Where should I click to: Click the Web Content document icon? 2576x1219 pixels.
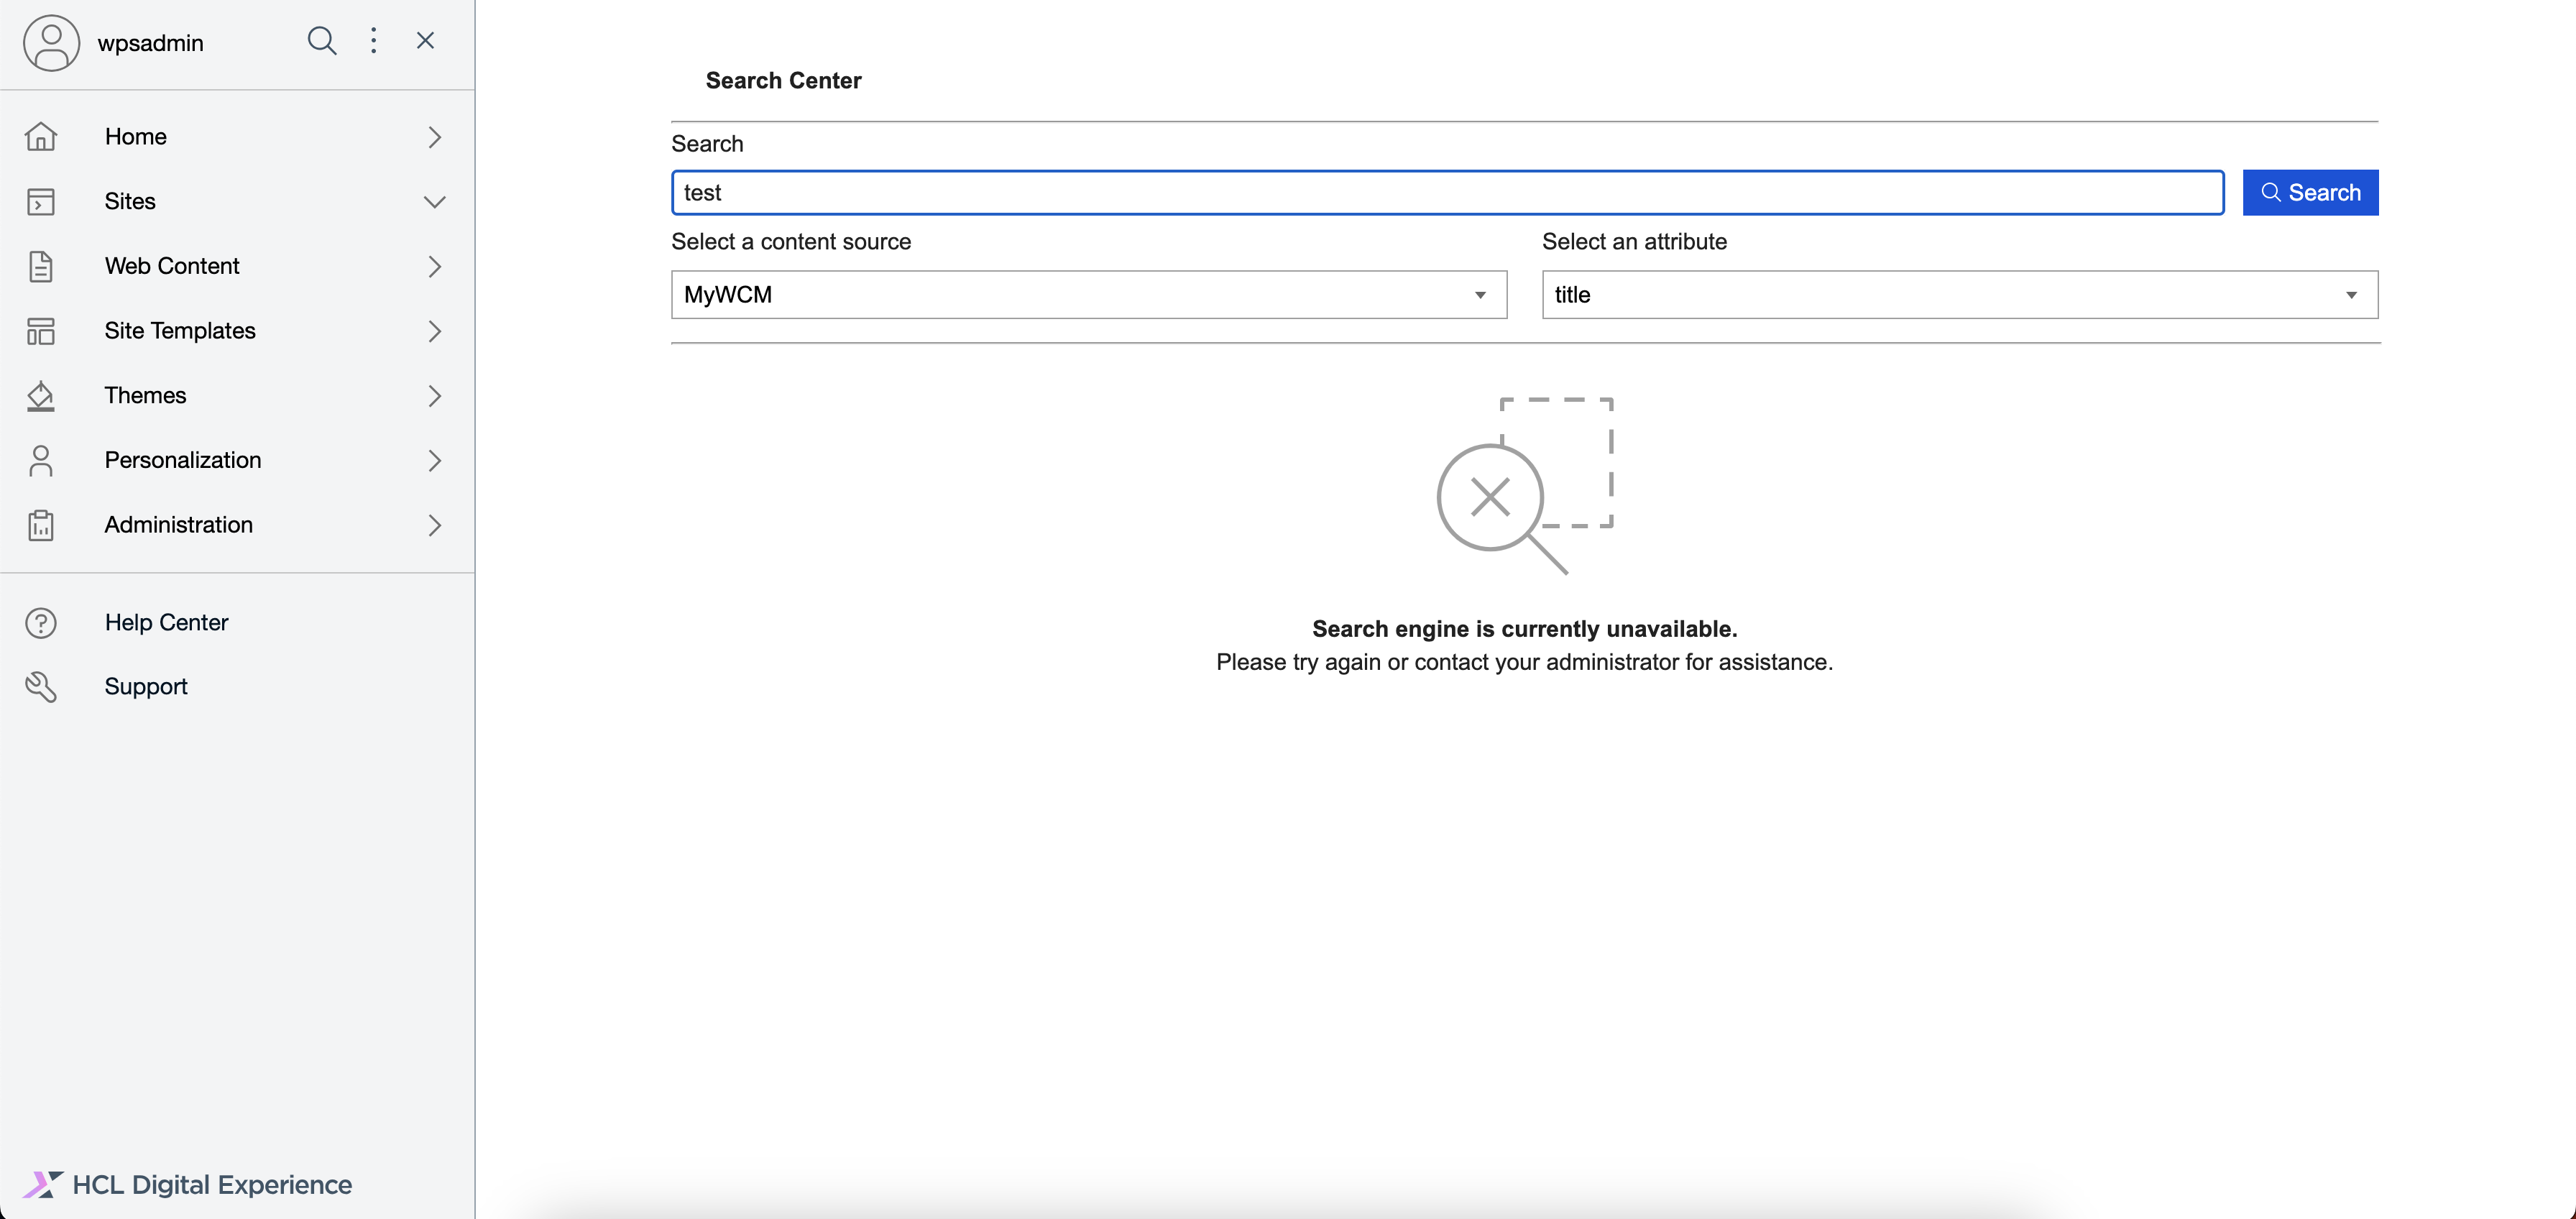[x=41, y=266]
